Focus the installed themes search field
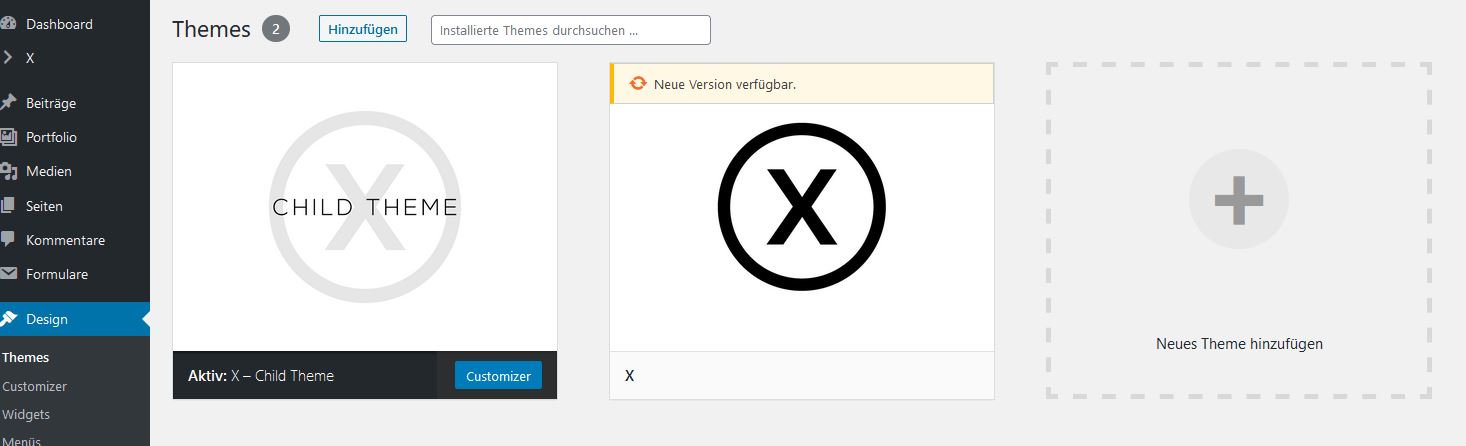 pos(570,30)
